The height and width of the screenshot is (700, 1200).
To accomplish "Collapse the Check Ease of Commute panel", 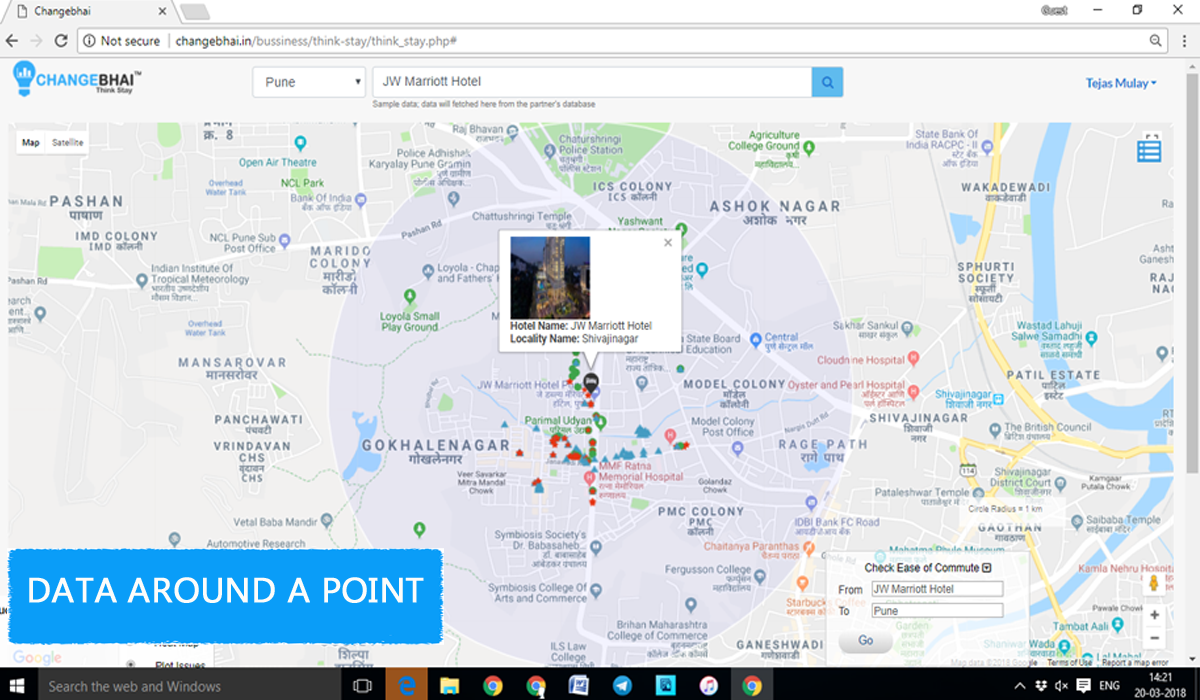I will coord(987,568).
